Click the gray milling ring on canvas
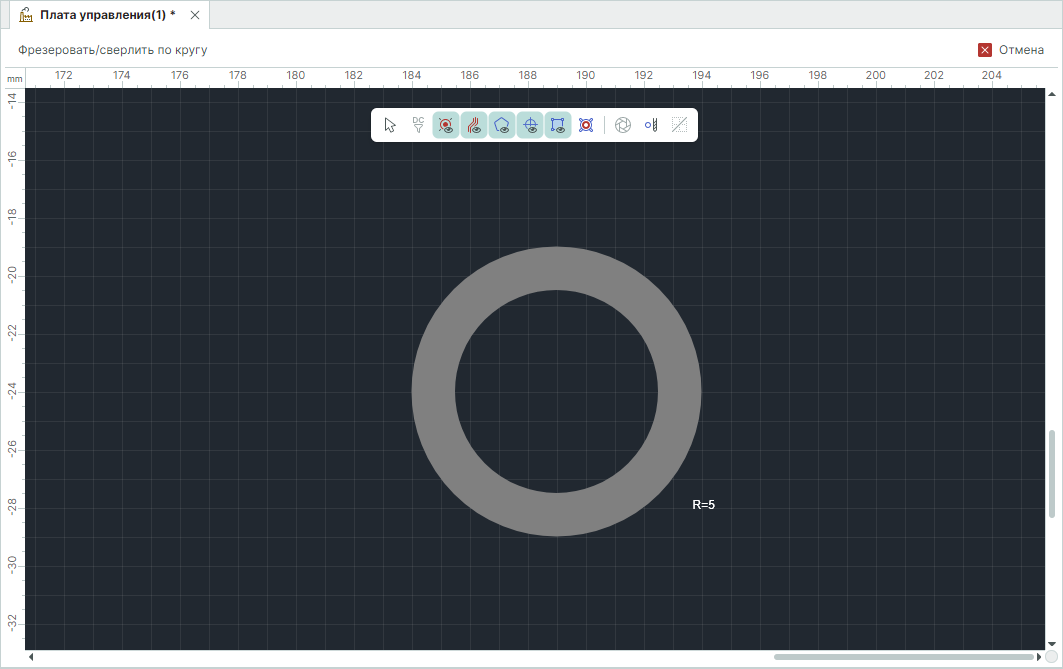This screenshot has height=669, width=1063. 433,392
